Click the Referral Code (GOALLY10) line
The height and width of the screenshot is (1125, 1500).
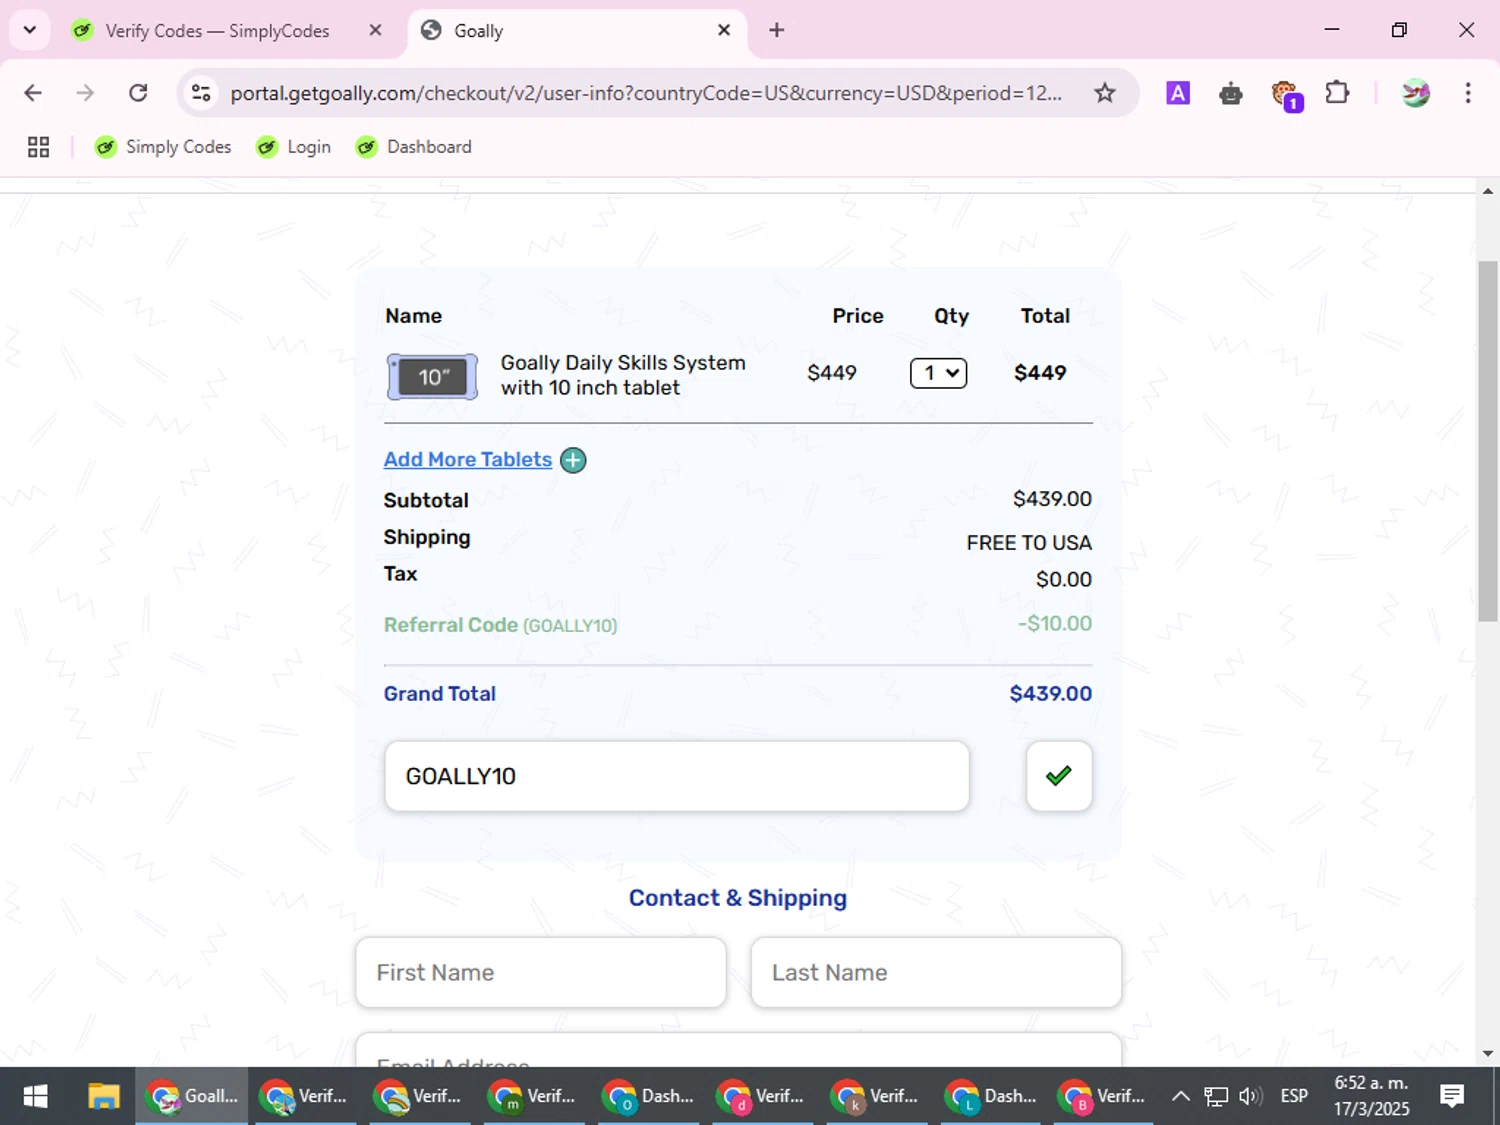coord(501,625)
